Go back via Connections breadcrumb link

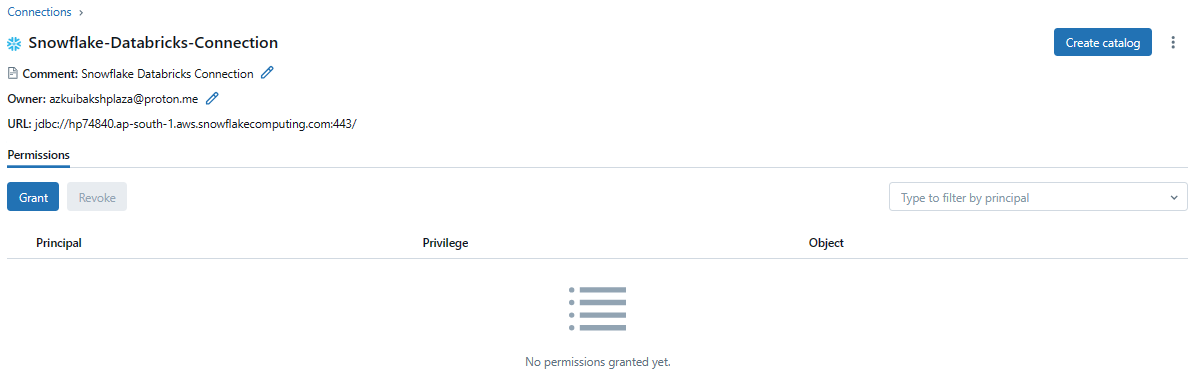40,12
